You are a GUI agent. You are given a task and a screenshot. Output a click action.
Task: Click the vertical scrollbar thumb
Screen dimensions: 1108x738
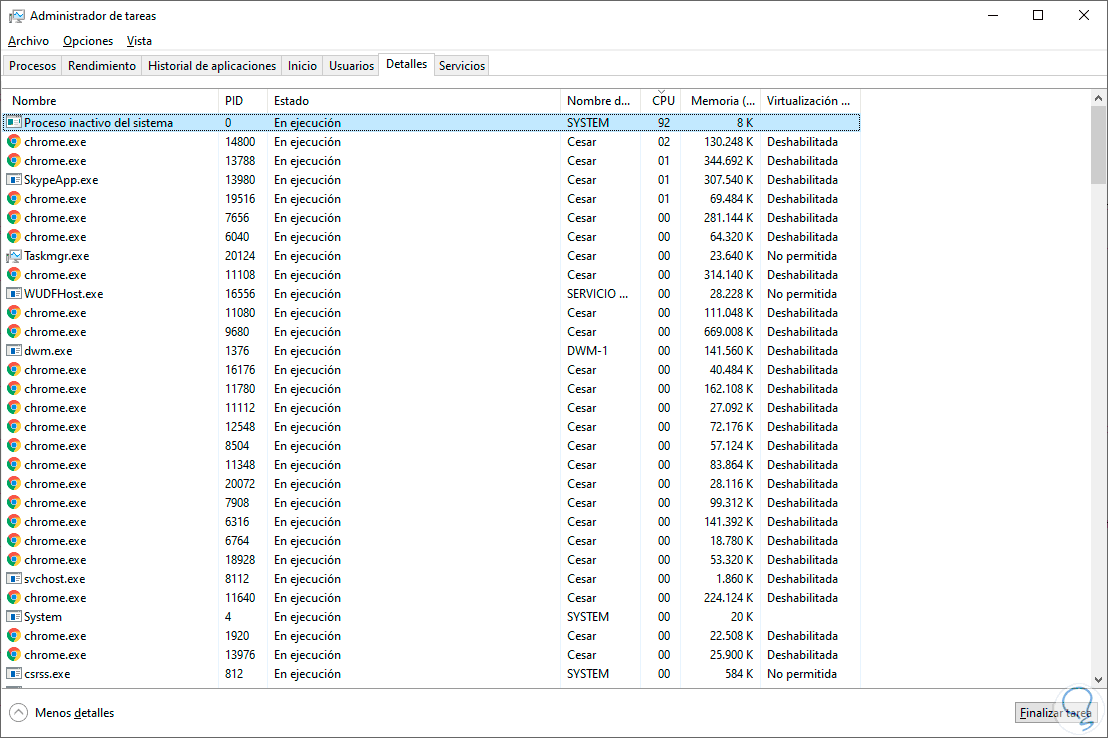tap(1098, 144)
